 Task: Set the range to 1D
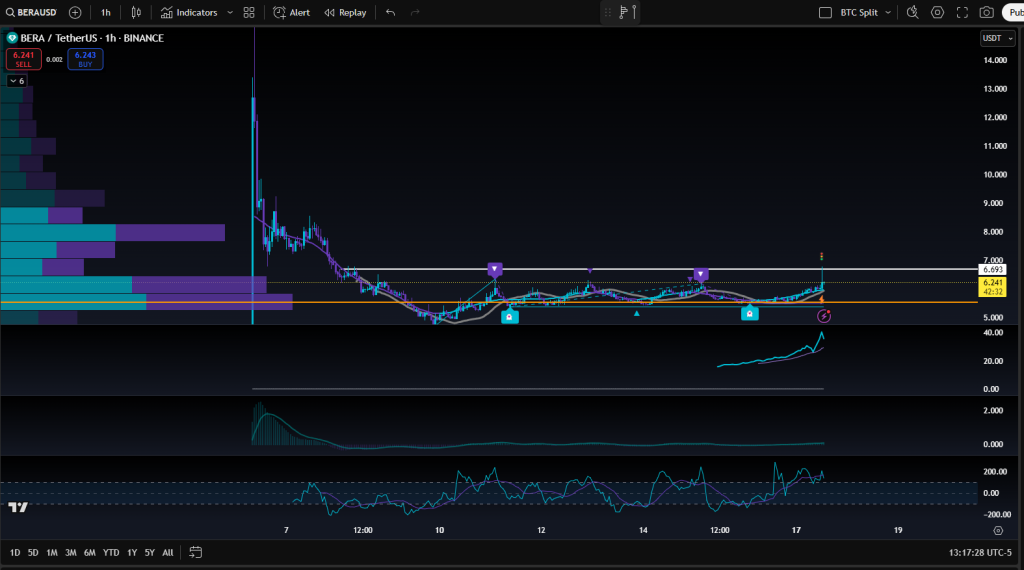pyautogui.click(x=15, y=552)
